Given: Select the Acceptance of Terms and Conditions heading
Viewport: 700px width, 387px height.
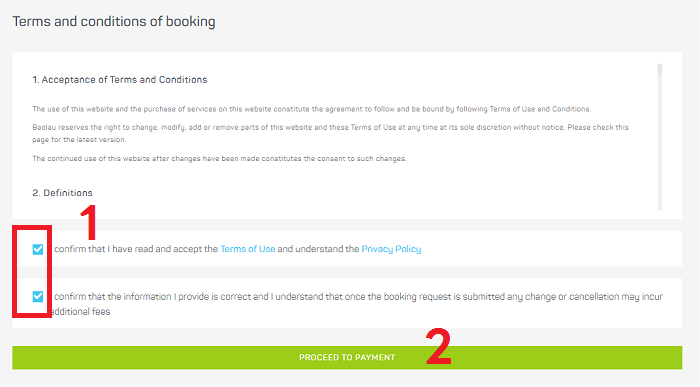Looking at the screenshot, I should pos(120,80).
